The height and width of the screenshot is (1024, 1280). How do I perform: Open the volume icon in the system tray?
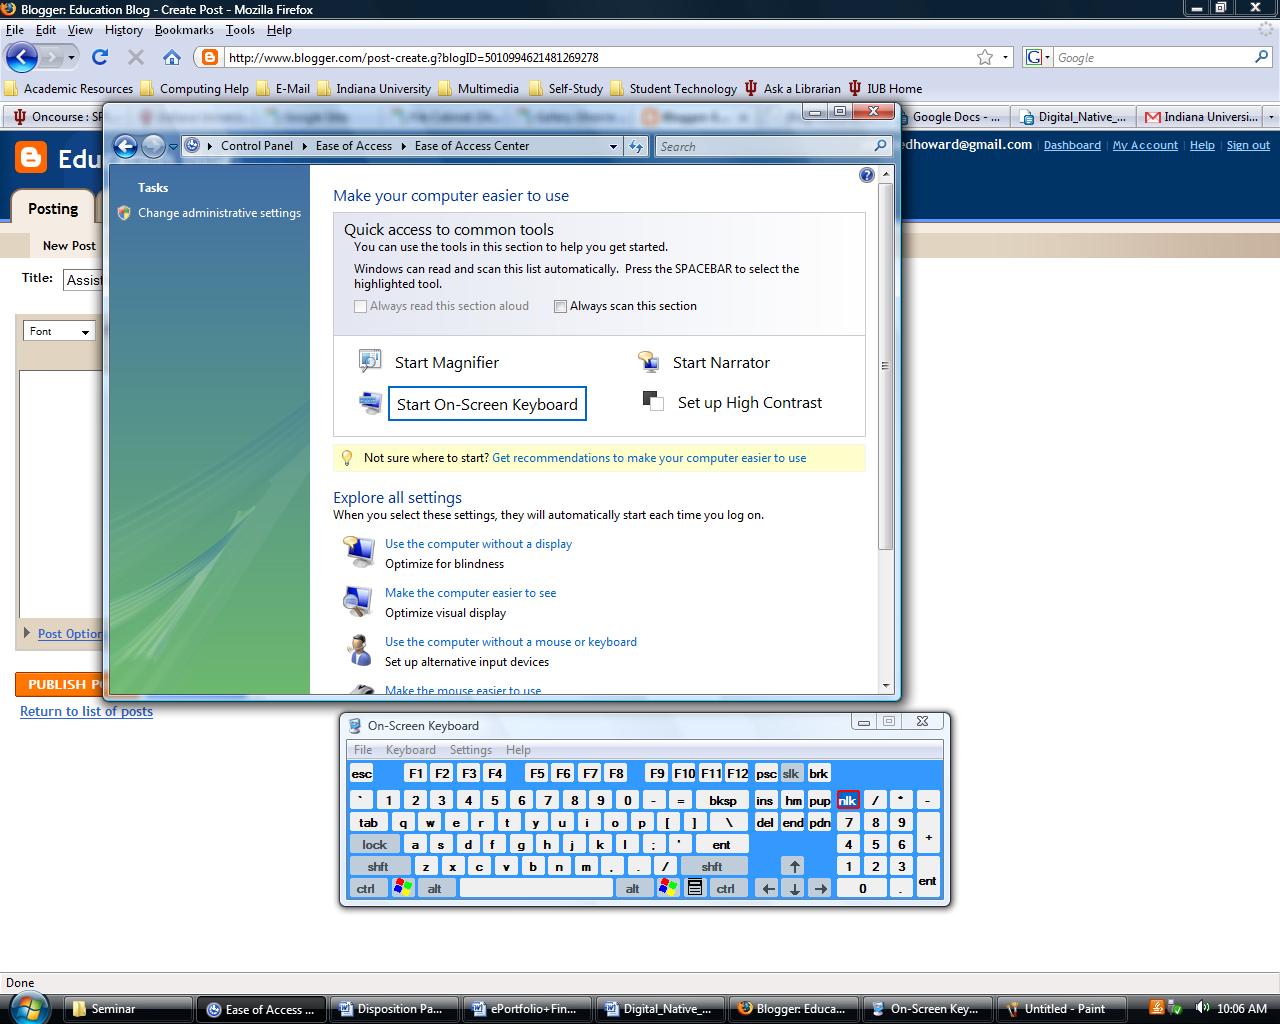(1204, 1008)
